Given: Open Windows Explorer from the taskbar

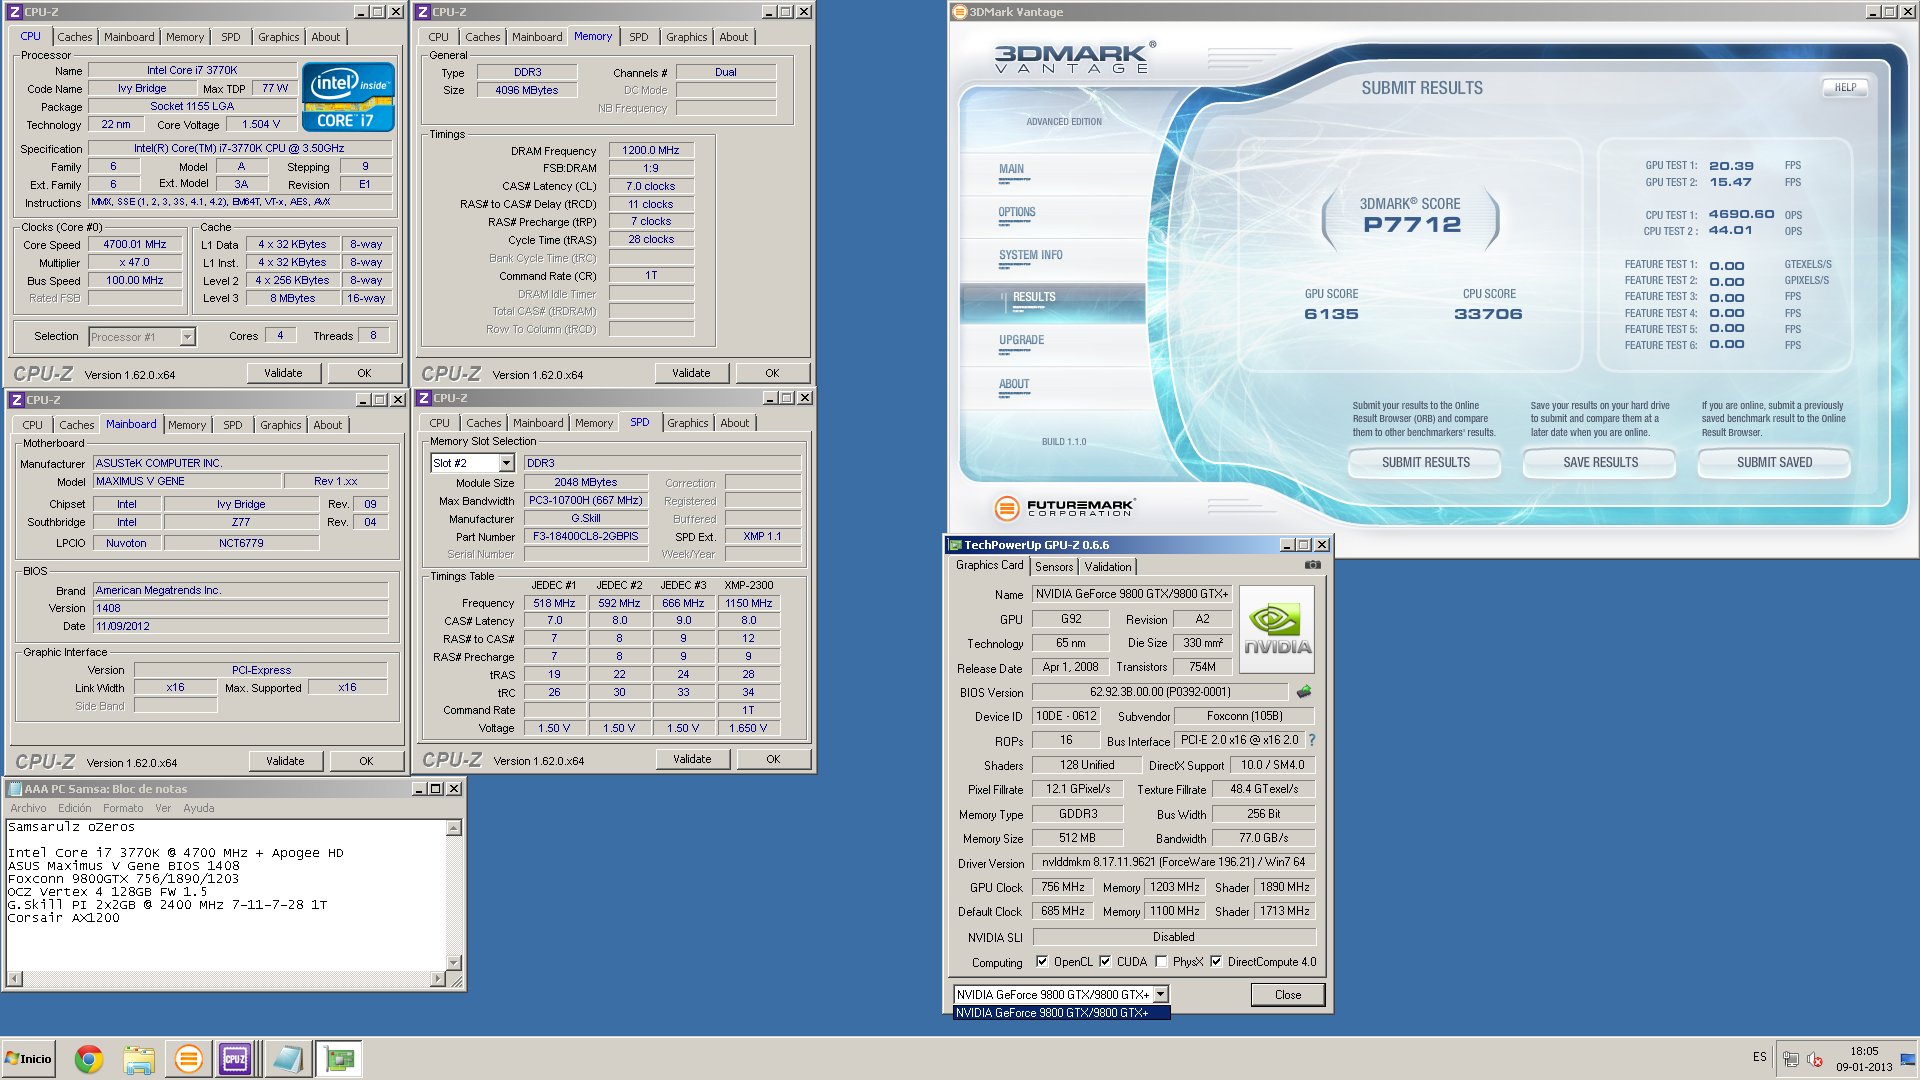Looking at the screenshot, I should pyautogui.click(x=139, y=1059).
